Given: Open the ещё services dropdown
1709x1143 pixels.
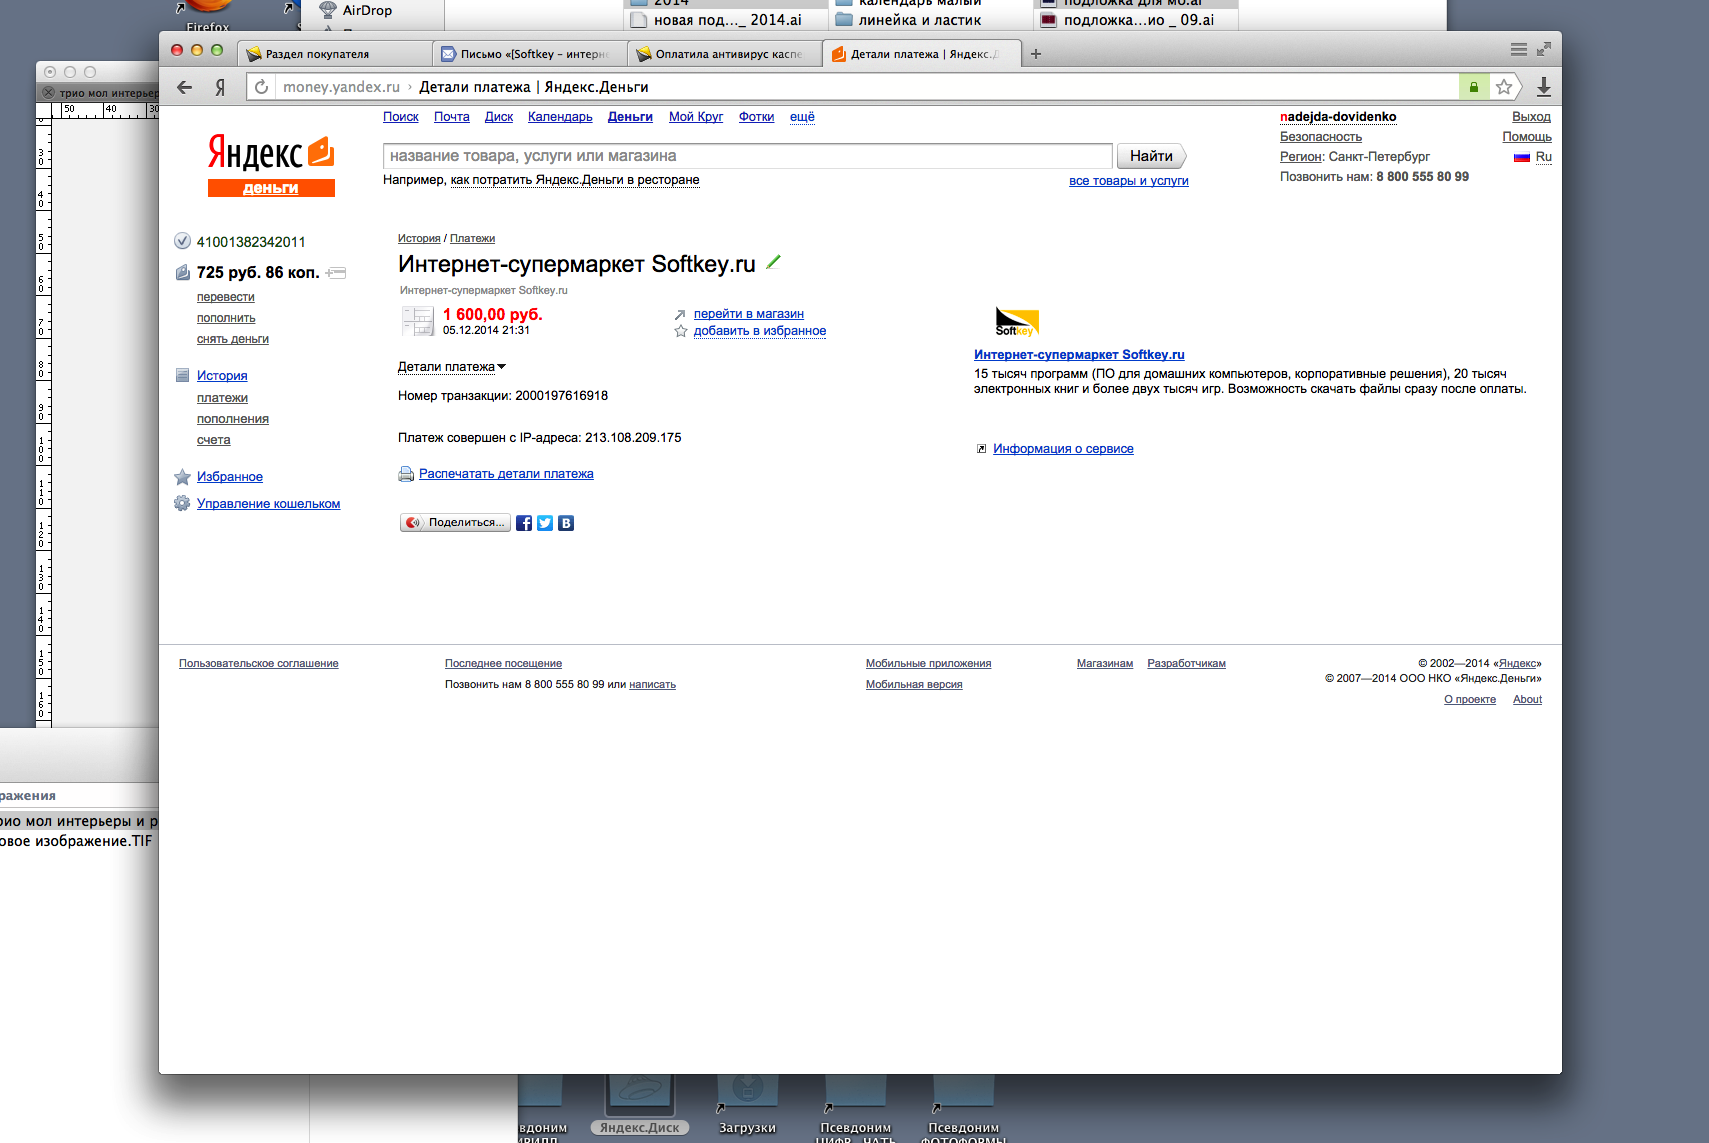Looking at the screenshot, I should [802, 117].
